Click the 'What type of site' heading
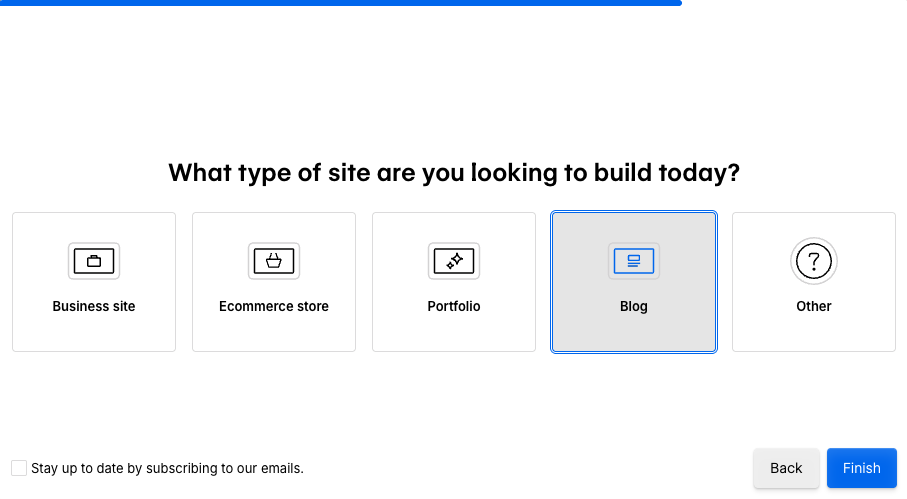907x499 pixels. click(x=454, y=172)
